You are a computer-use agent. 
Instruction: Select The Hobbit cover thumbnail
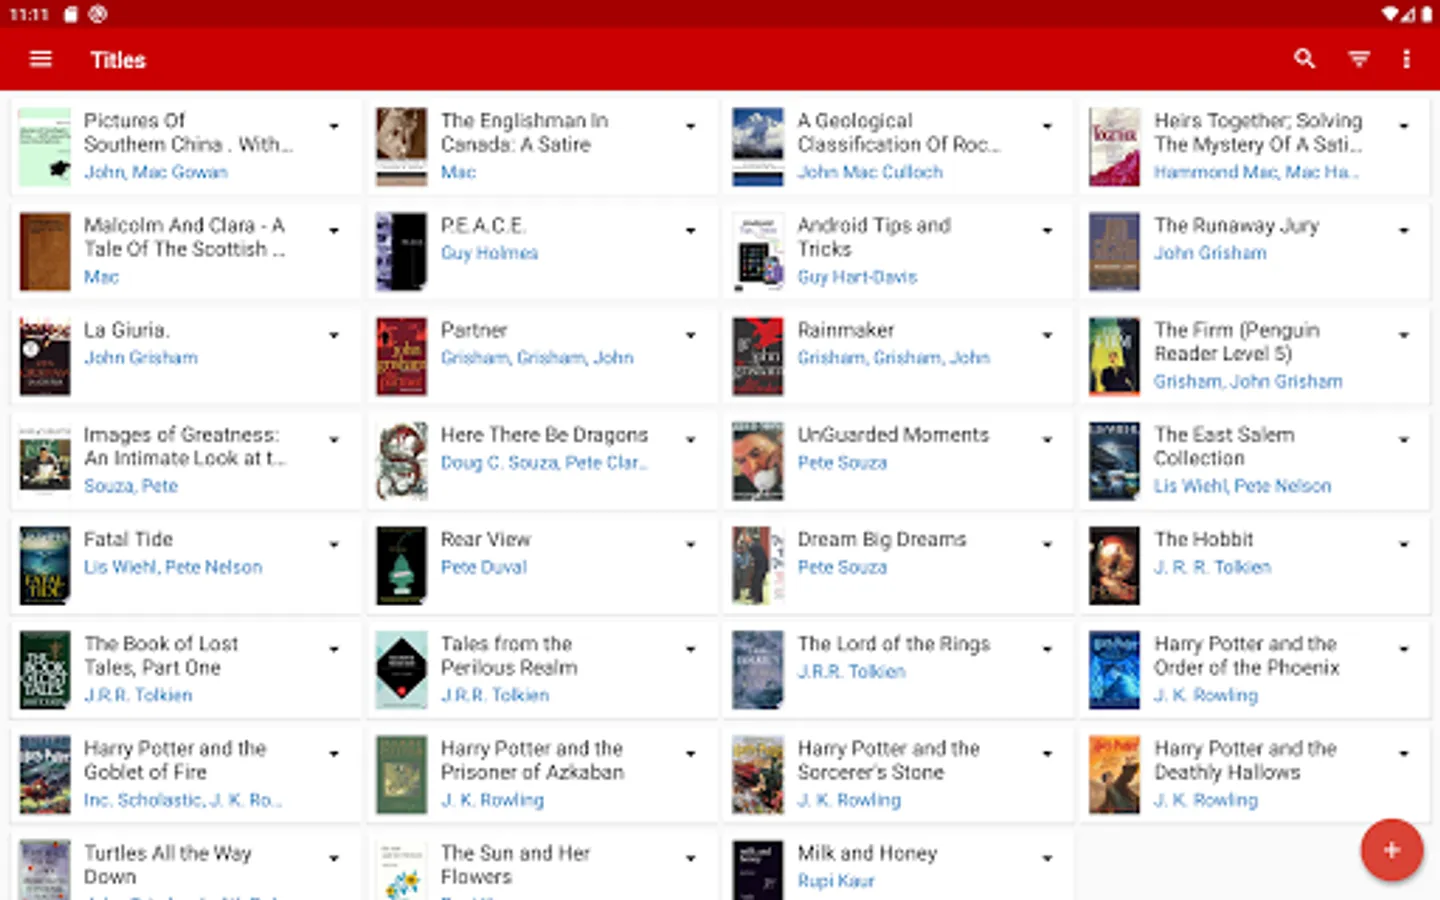pos(1114,565)
